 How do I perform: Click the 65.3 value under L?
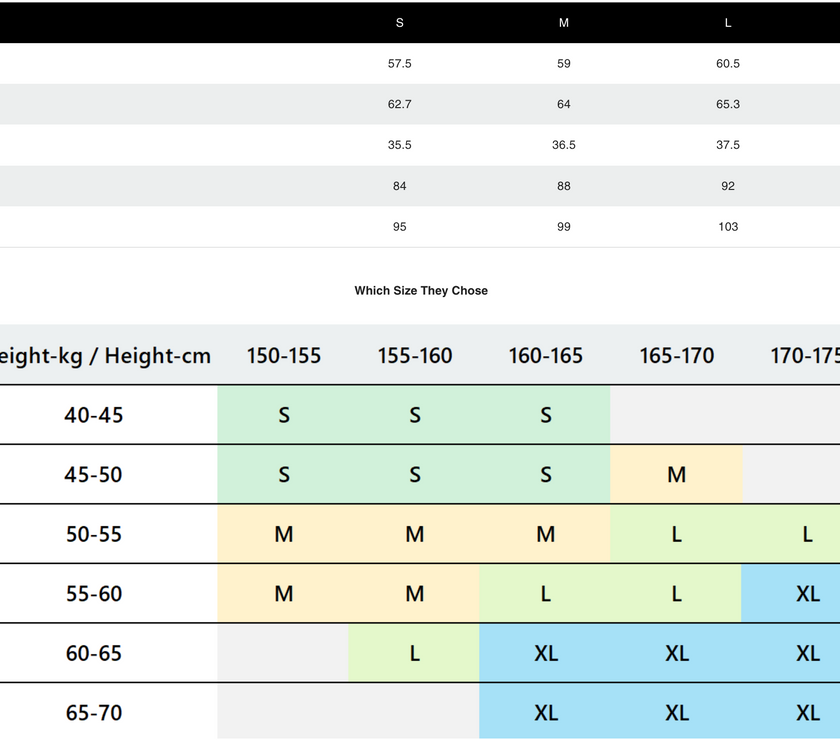coord(727,104)
